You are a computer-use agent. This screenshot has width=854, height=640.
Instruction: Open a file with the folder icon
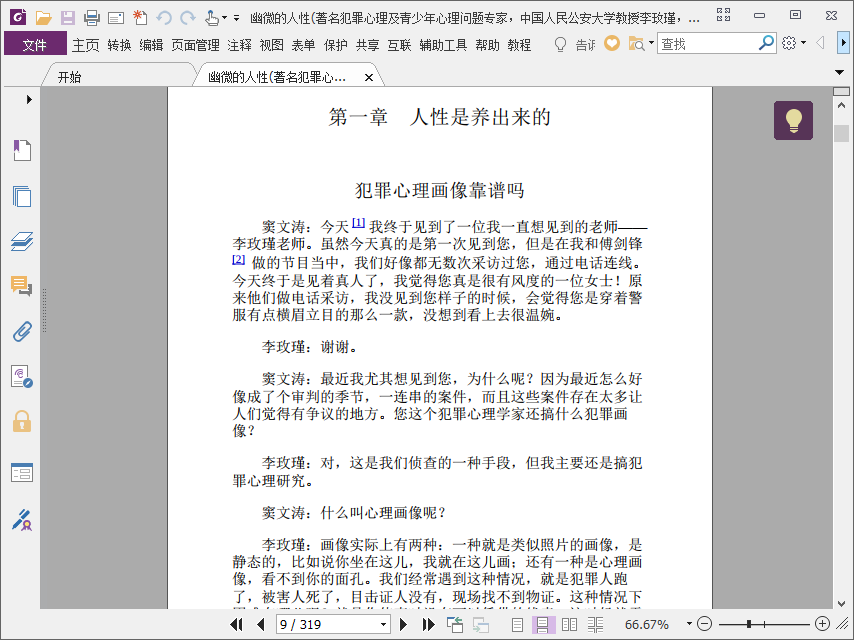pyautogui.click(x=43, y=18)
